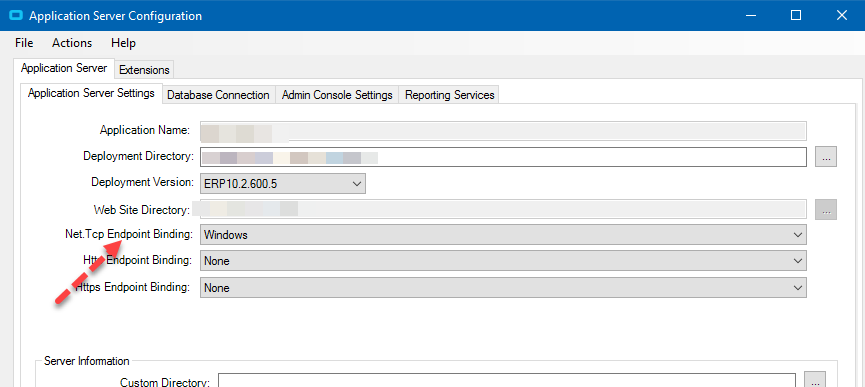Viewport: 865px width, 387px height.
Task: Click the Https Endpoint Binding label
Action: (x=132, y=287)
